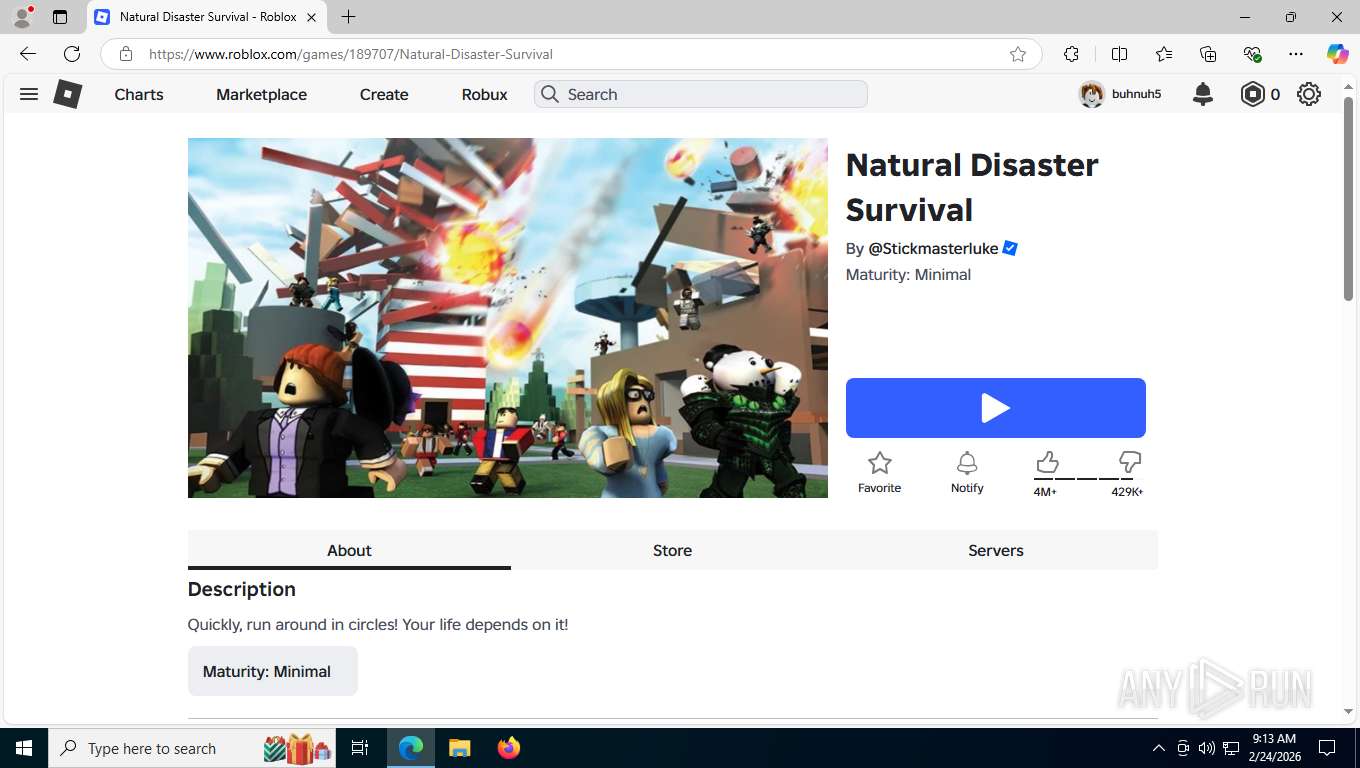Open Edge Settings and more menu
The width and height of the screenshot is (1360, 768).
(x=1296, y=54)
